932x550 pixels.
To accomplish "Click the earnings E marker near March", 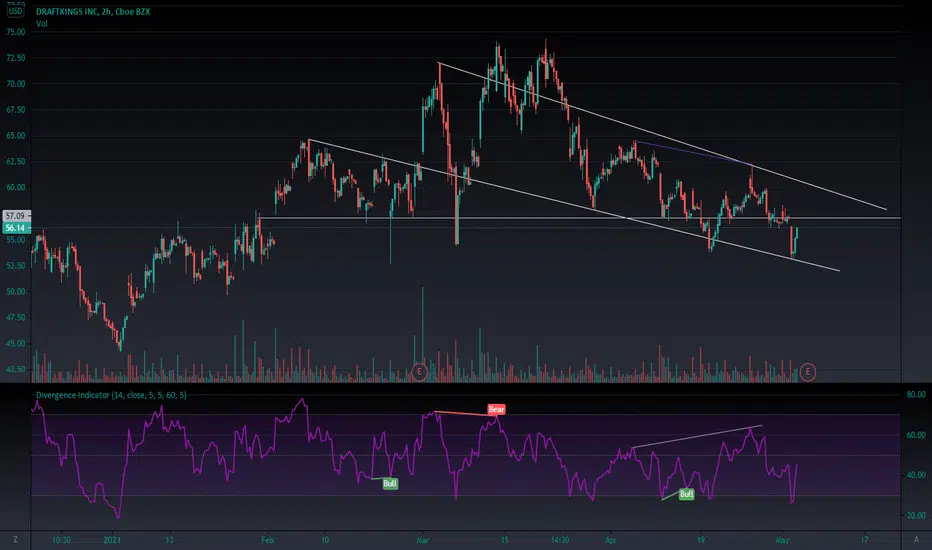I will (420, 372).
